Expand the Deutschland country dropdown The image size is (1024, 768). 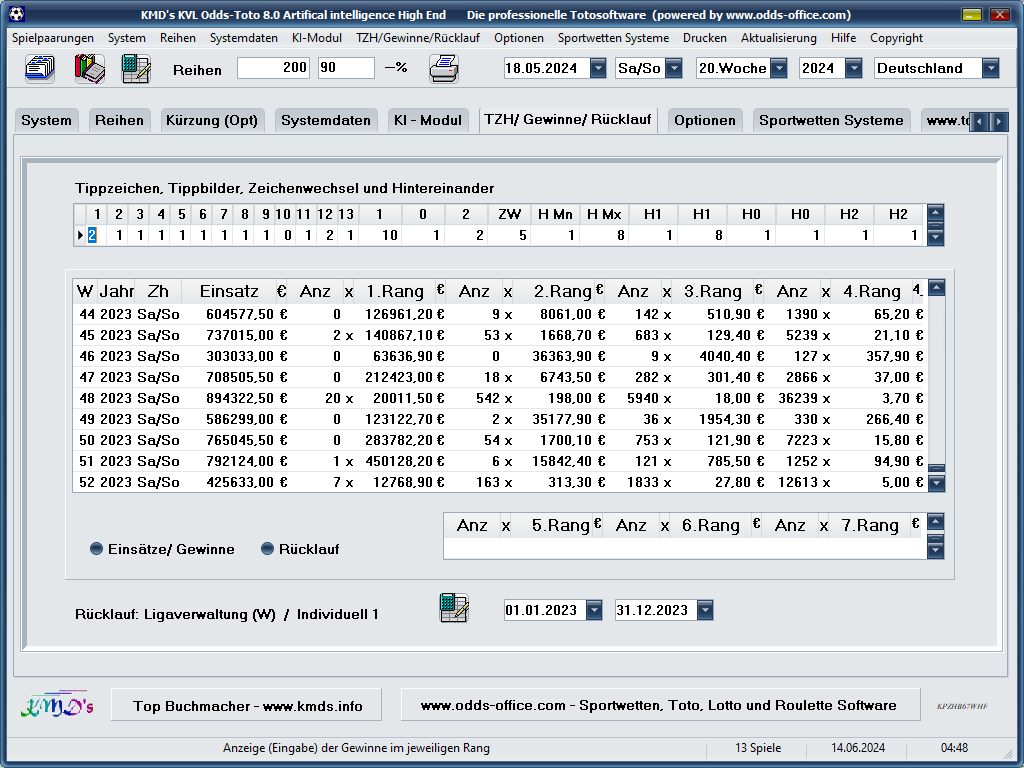990,68
